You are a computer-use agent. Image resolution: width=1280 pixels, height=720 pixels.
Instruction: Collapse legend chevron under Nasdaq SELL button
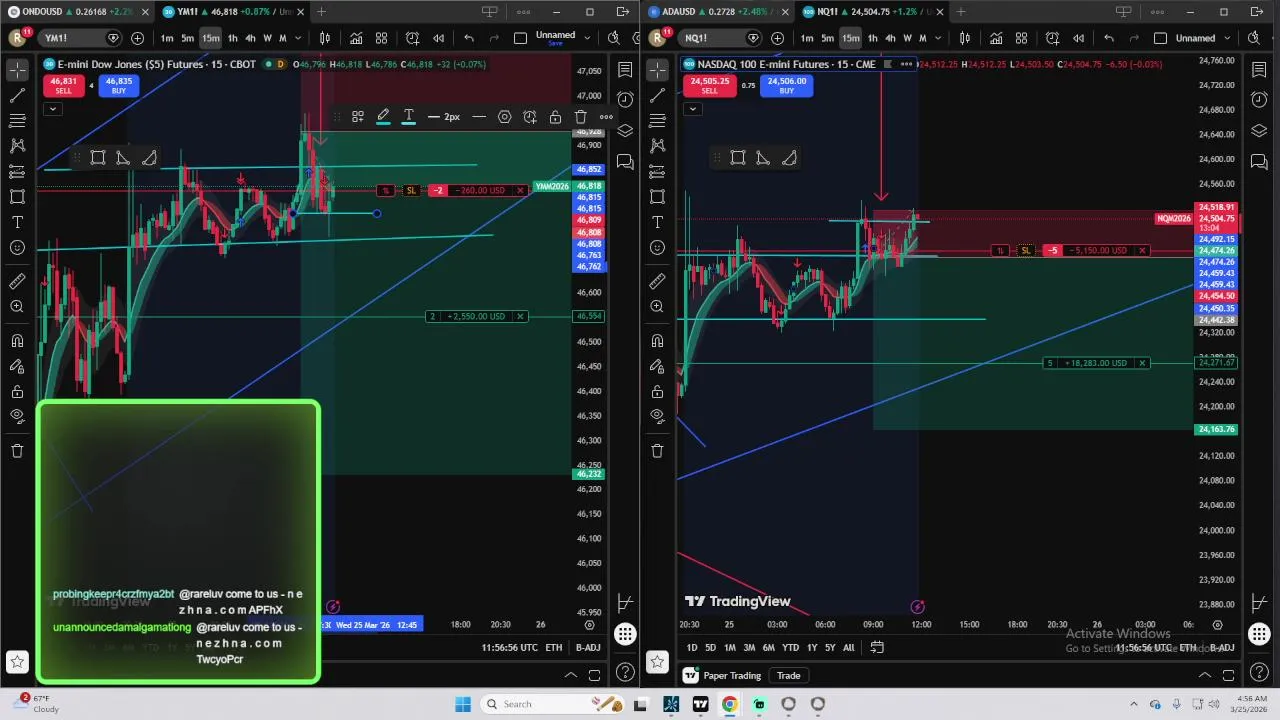coord(692,109)
